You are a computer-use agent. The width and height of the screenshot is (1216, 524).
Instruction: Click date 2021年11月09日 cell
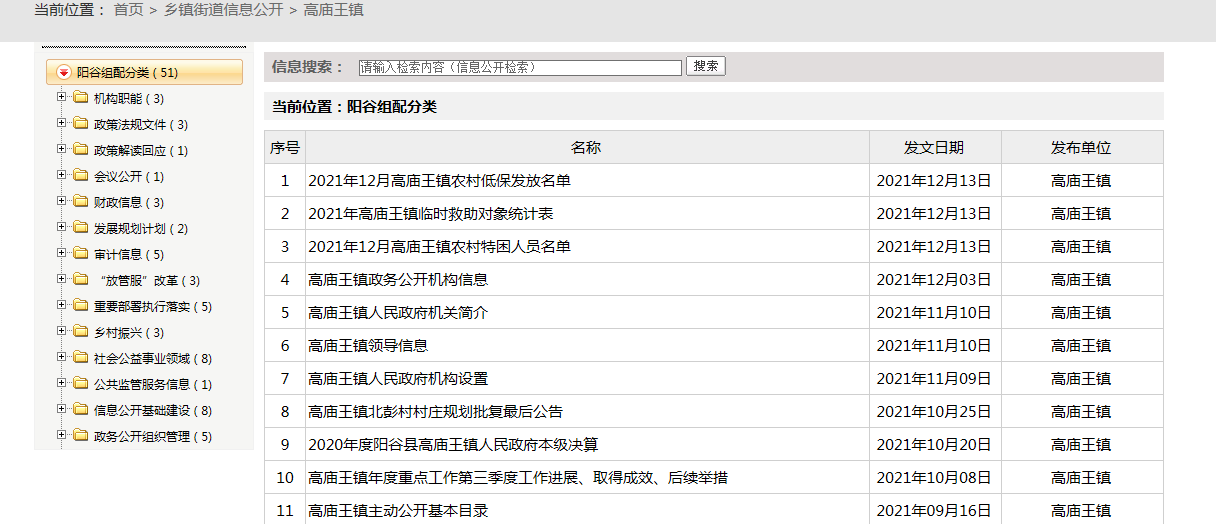(934, 379)
